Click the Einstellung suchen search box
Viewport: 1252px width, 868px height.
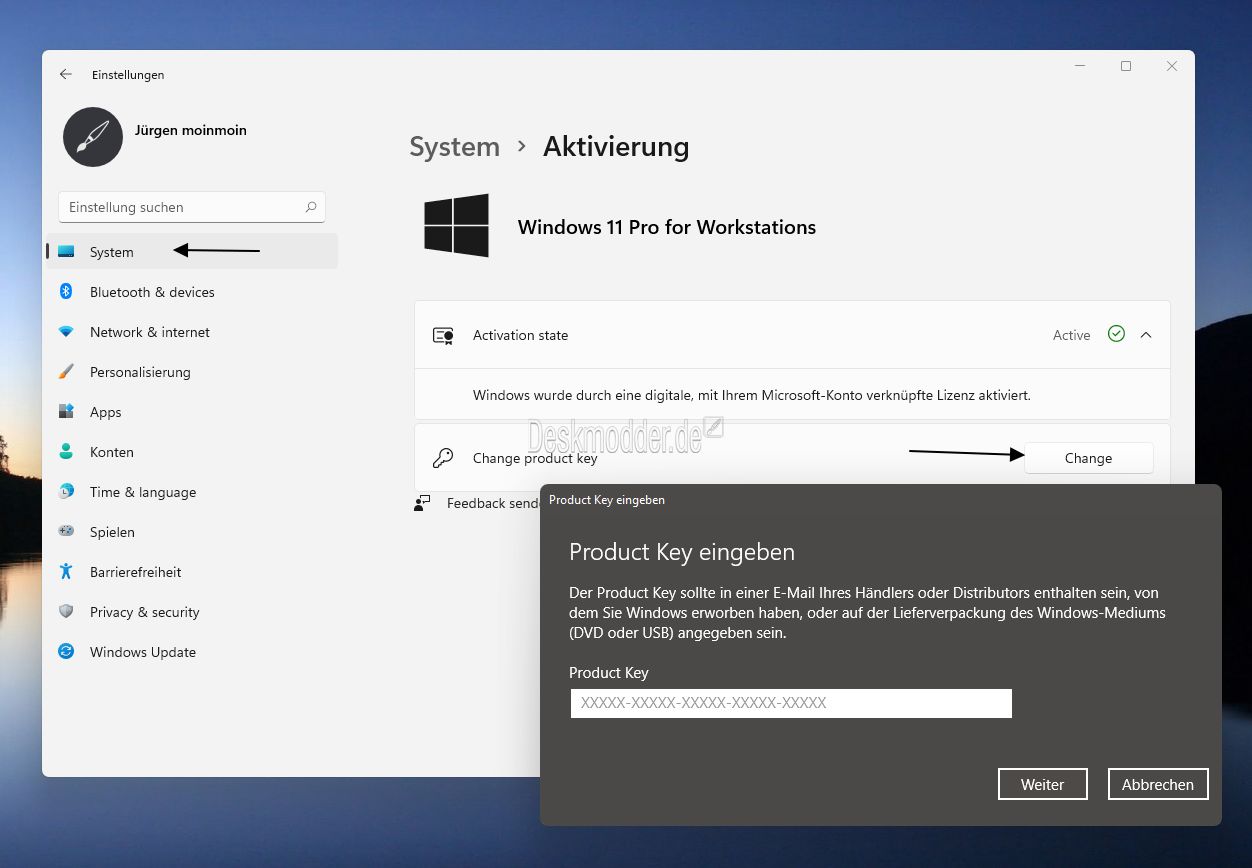pyautogui.click(x=192, y=207)
